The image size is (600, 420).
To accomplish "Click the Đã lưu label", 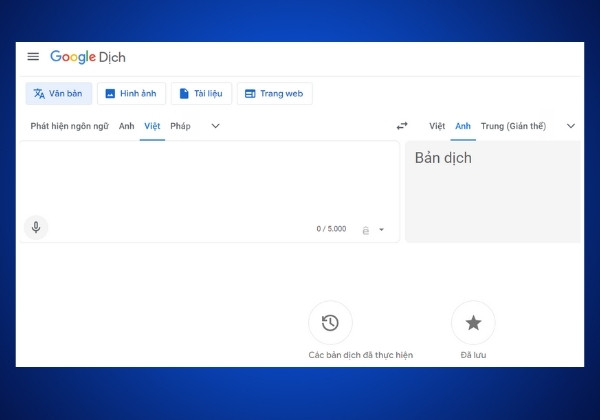I will click(x=473, y=355).
